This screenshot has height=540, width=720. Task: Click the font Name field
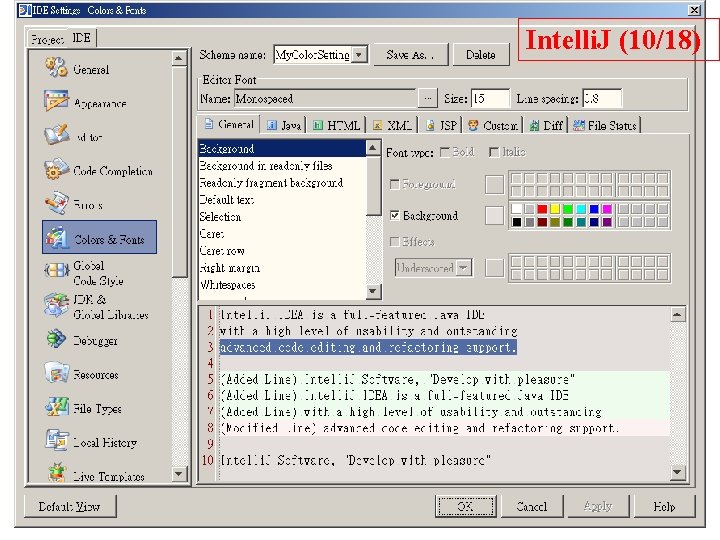click(325, 98)
